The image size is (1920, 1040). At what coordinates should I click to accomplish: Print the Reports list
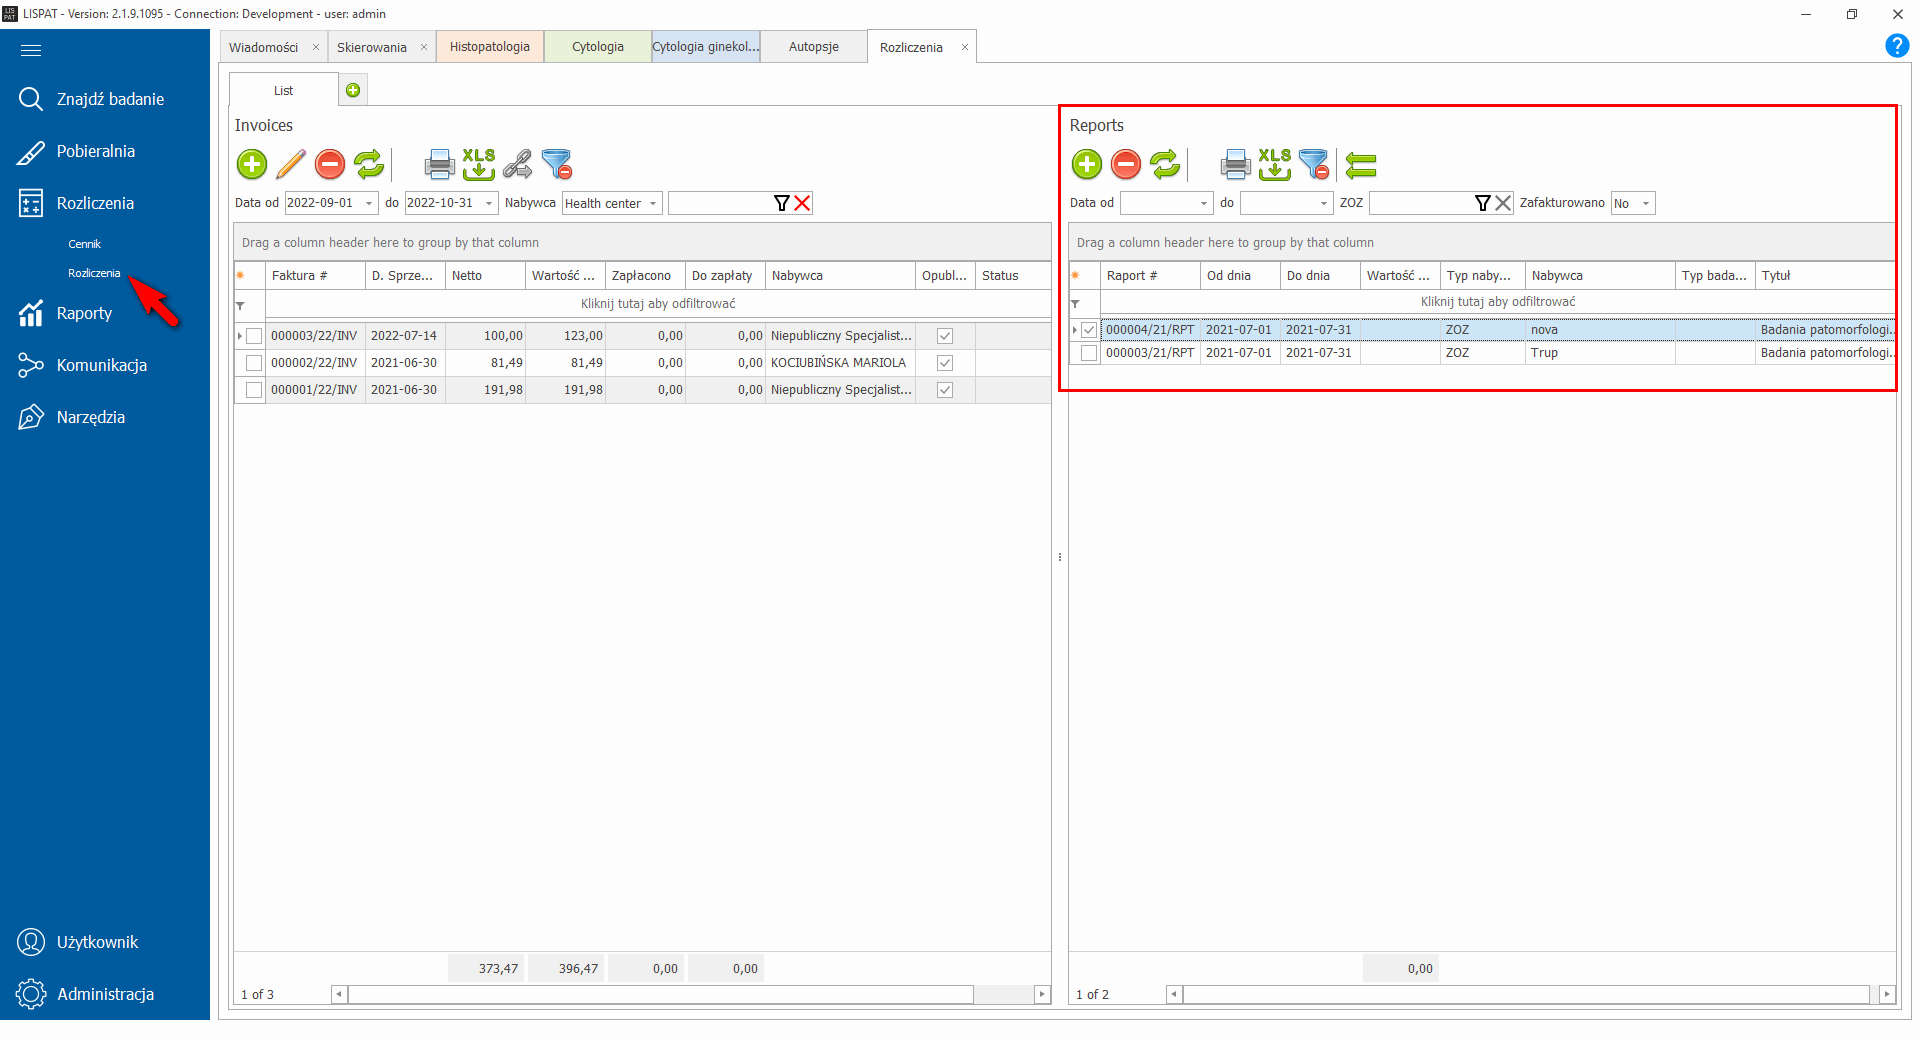[x=1235, y=164]
